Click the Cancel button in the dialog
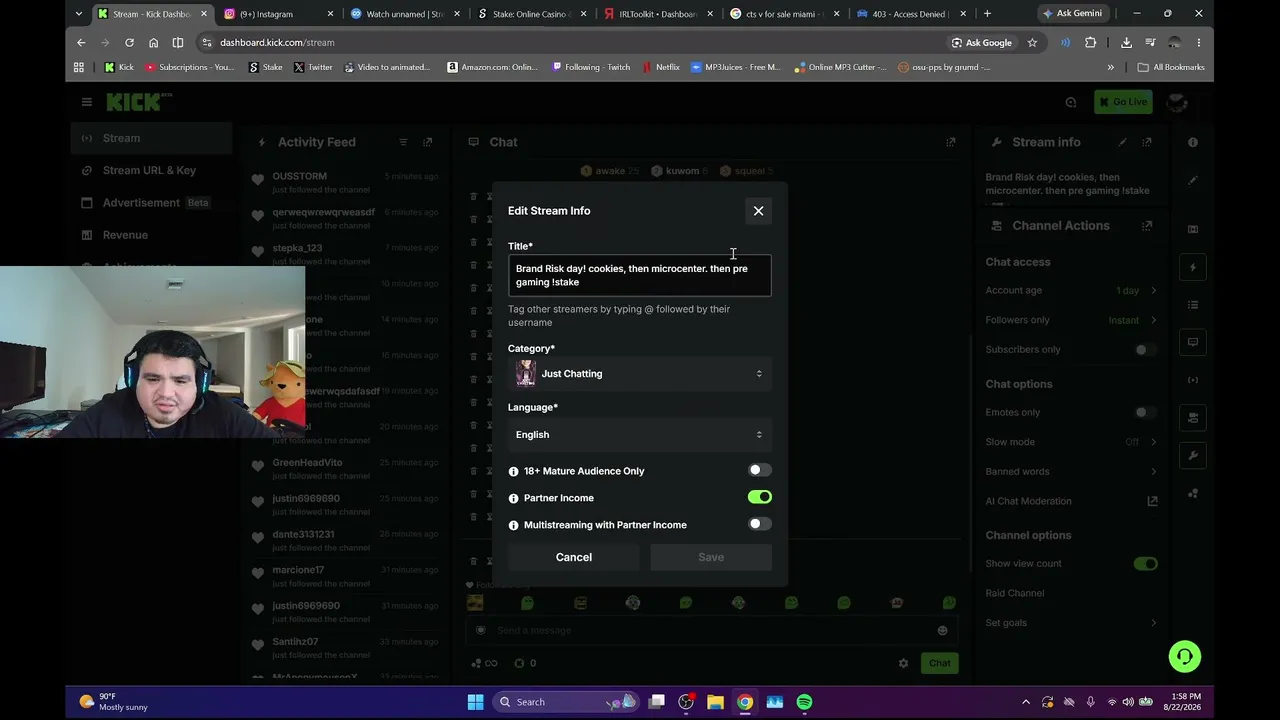1280x720 pixels. [x=574, y=557]
